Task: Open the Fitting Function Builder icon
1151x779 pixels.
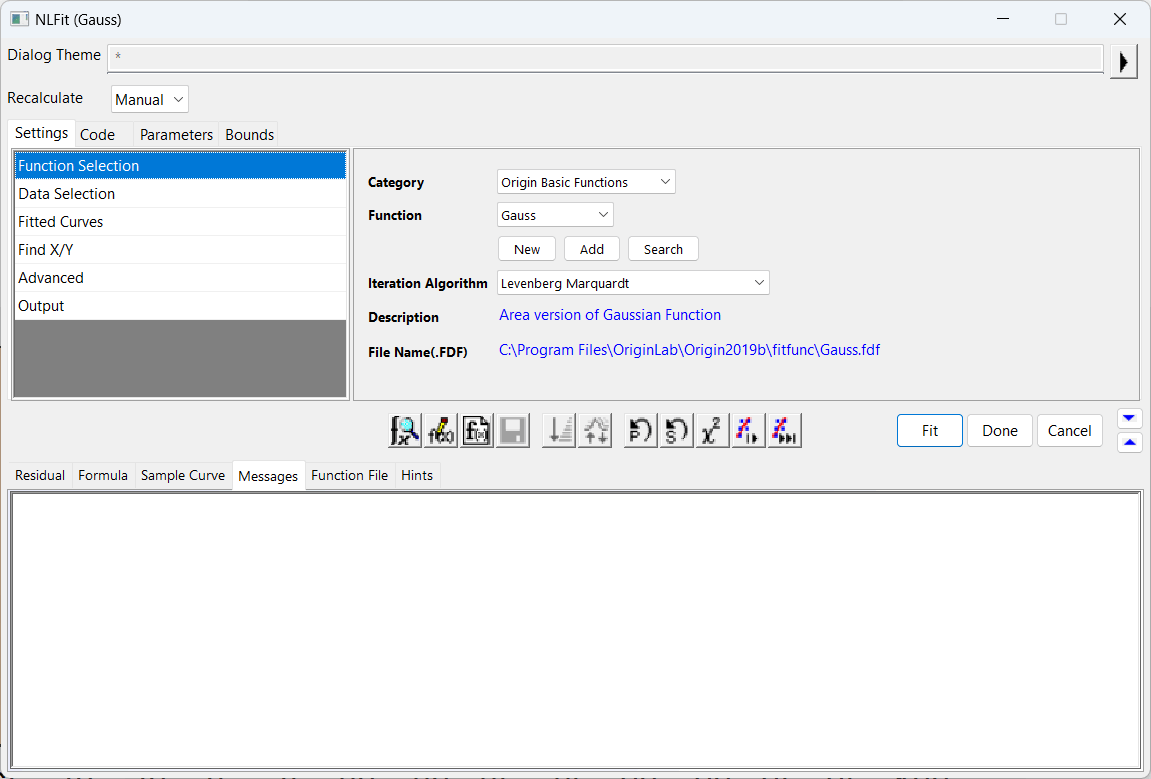Action: point(441,431)
